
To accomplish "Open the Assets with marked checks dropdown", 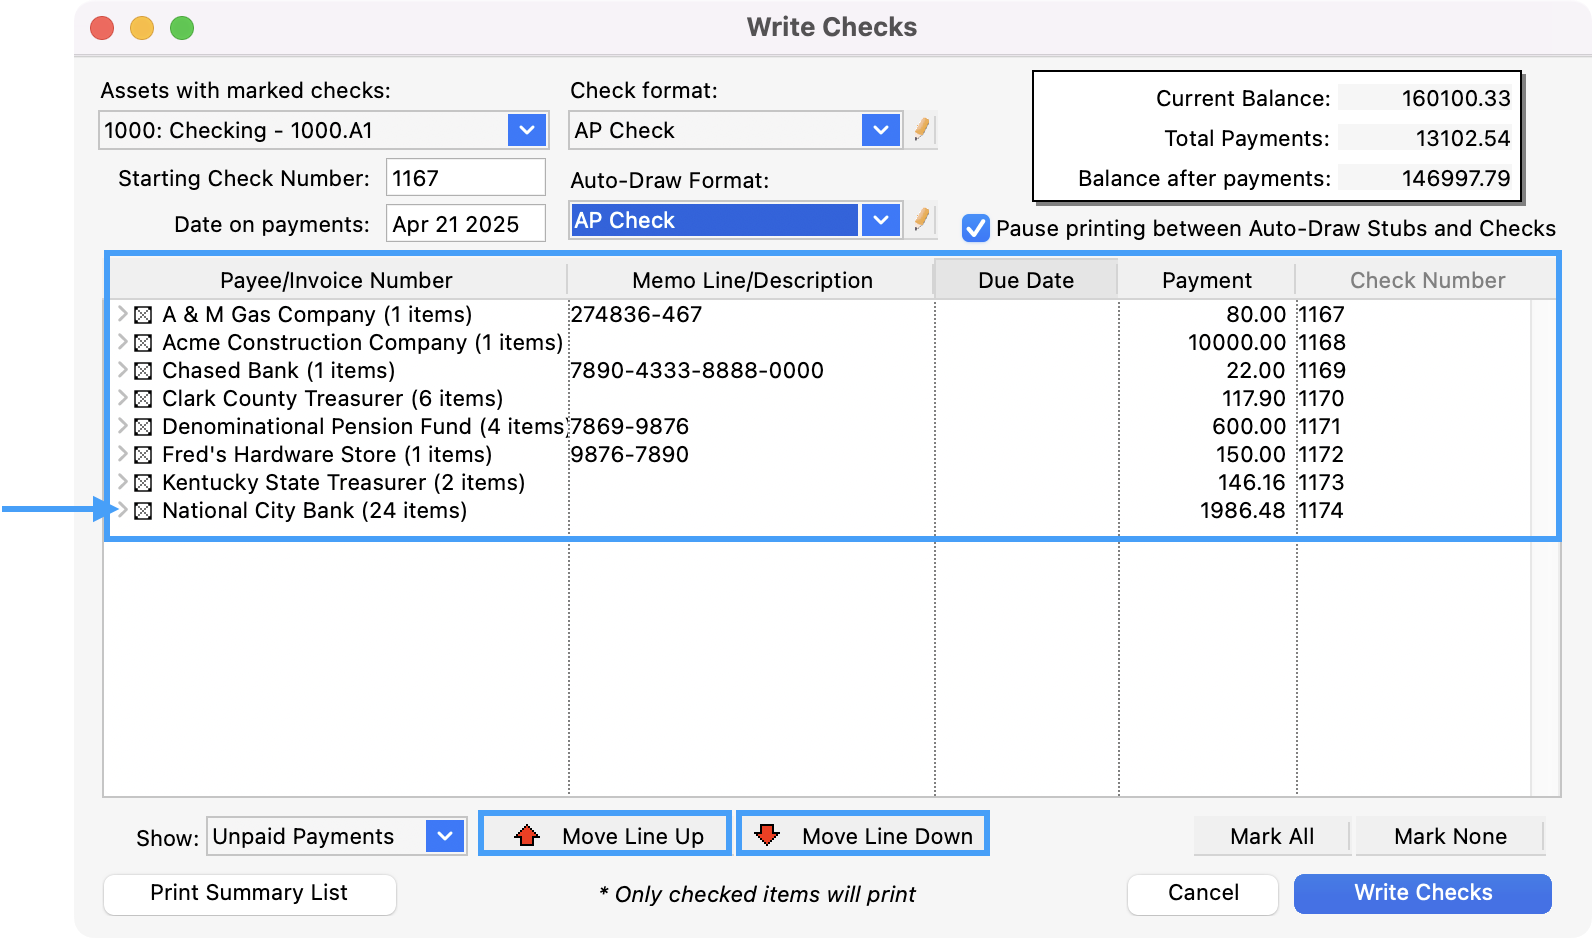I will tap(526, 130).
